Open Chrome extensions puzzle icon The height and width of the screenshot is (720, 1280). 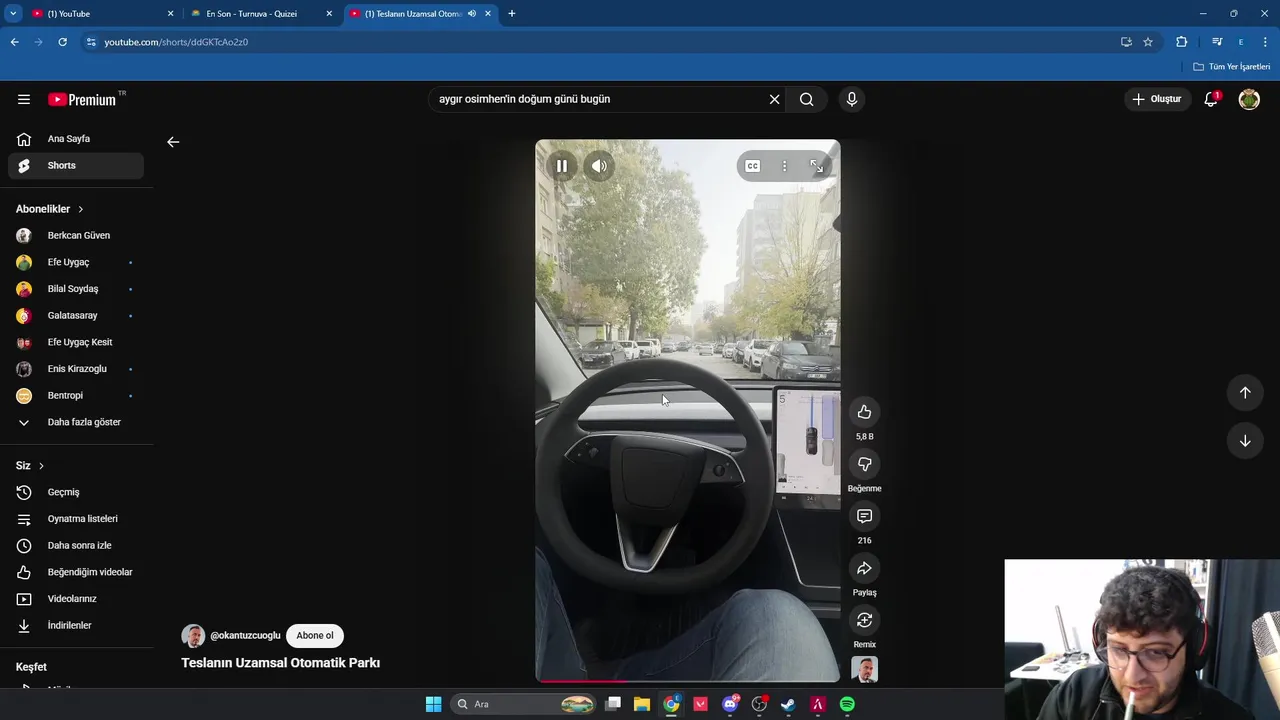1182,42
